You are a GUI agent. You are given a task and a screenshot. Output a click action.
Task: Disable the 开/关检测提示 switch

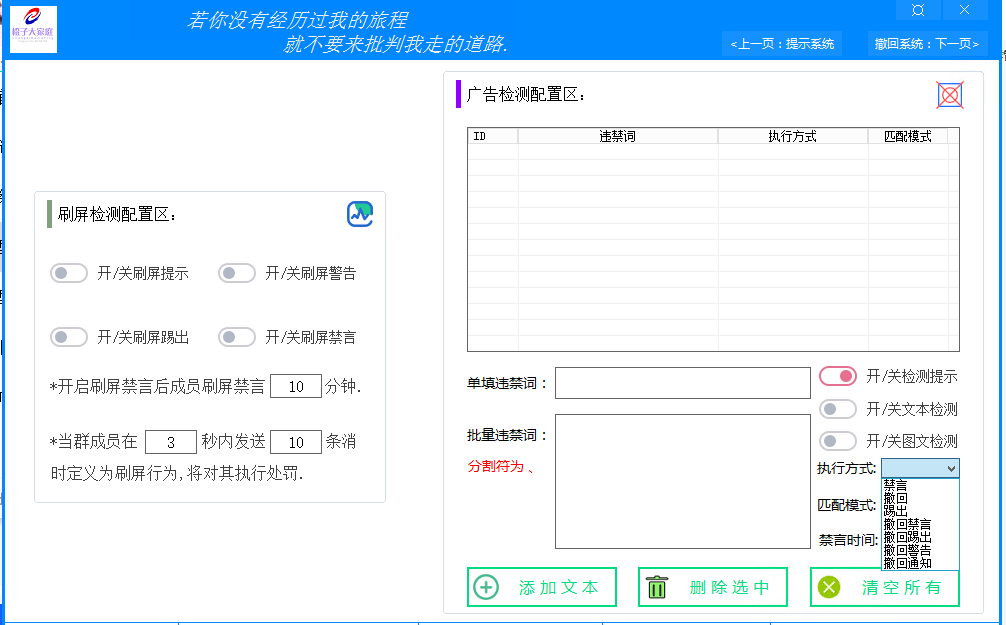[837, 376]
